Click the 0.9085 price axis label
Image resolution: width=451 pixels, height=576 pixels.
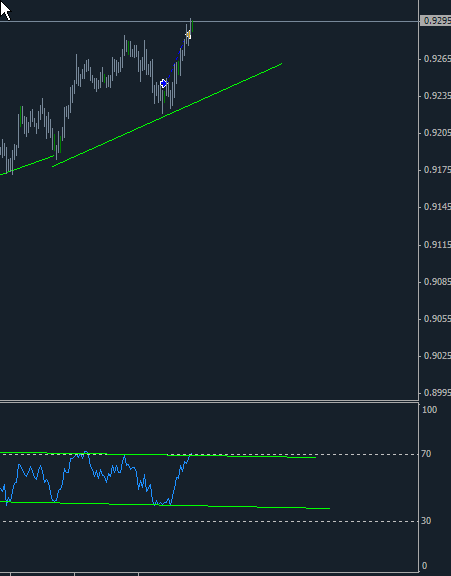click(437, 282)
